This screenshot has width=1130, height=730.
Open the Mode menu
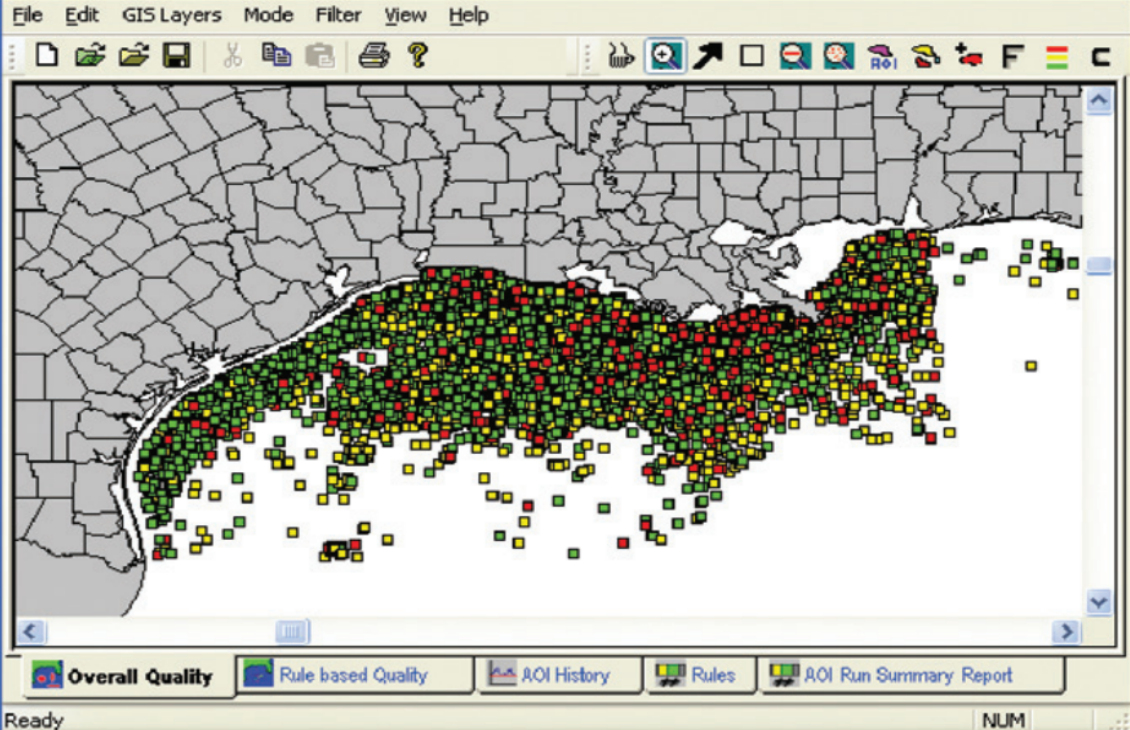[x=268, y=14]
